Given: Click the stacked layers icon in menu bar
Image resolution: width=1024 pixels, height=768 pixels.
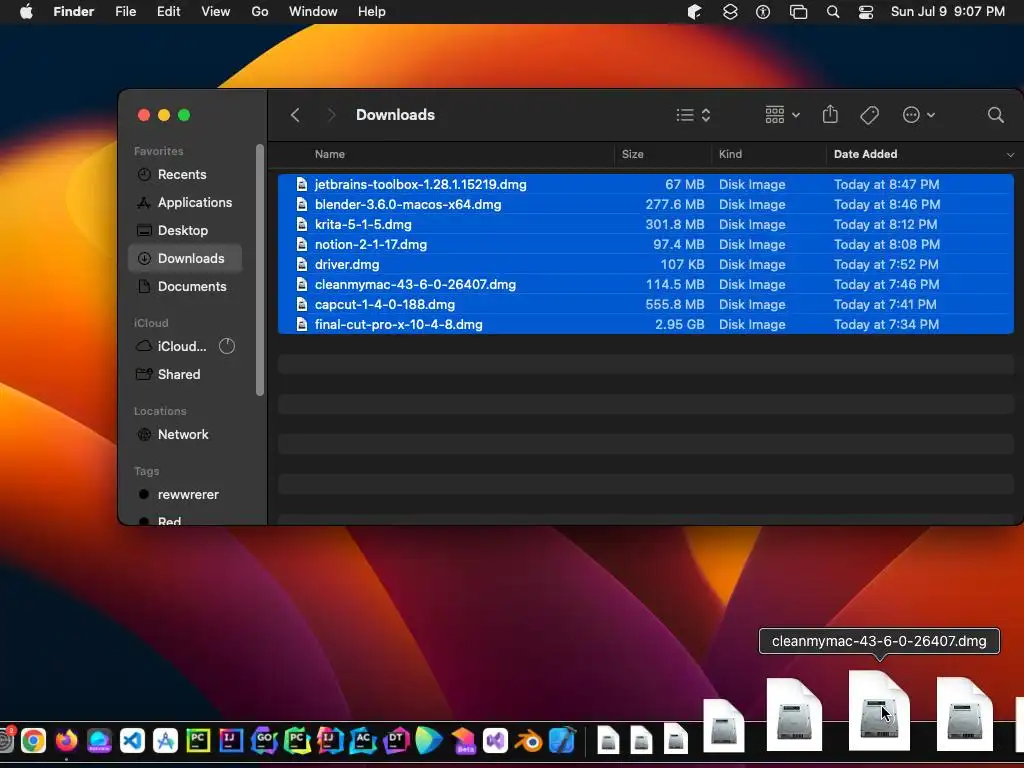Looking at the screenshot, I should (729, 12).
